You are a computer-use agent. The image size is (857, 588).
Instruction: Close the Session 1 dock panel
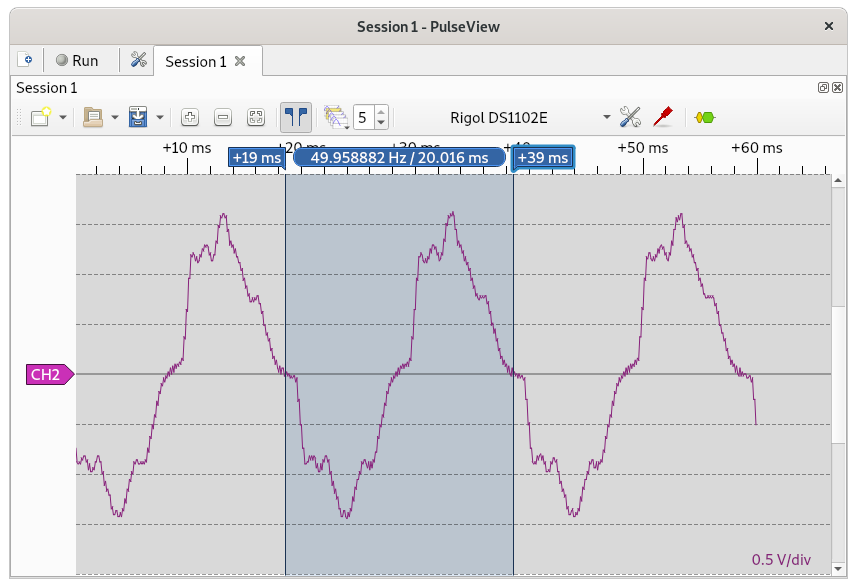pos(837,87)
